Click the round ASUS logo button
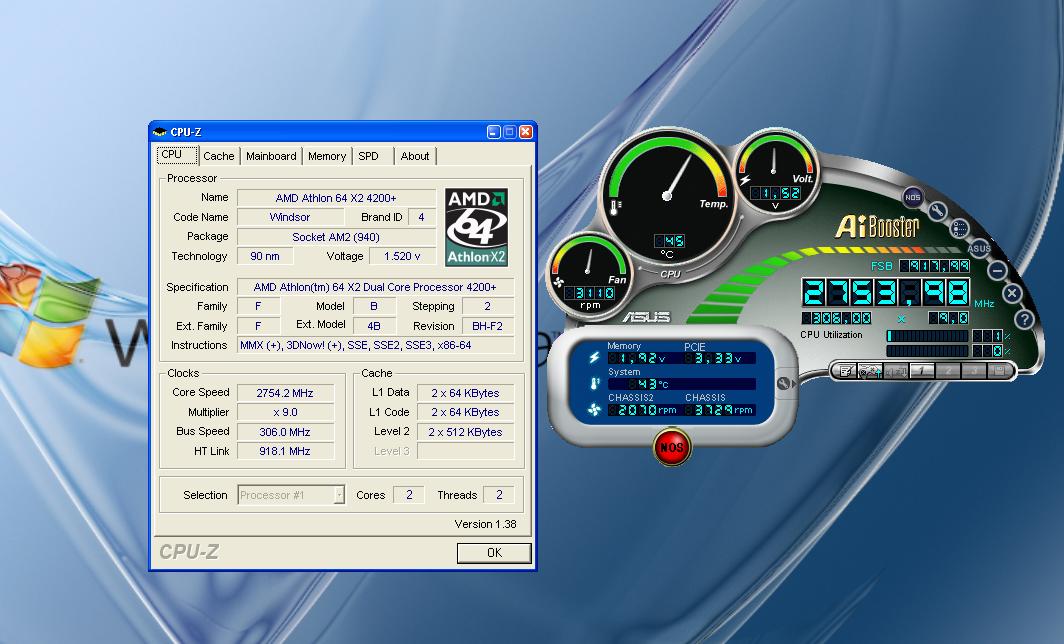The image size is (1064, 644). (x=978, y=248)
